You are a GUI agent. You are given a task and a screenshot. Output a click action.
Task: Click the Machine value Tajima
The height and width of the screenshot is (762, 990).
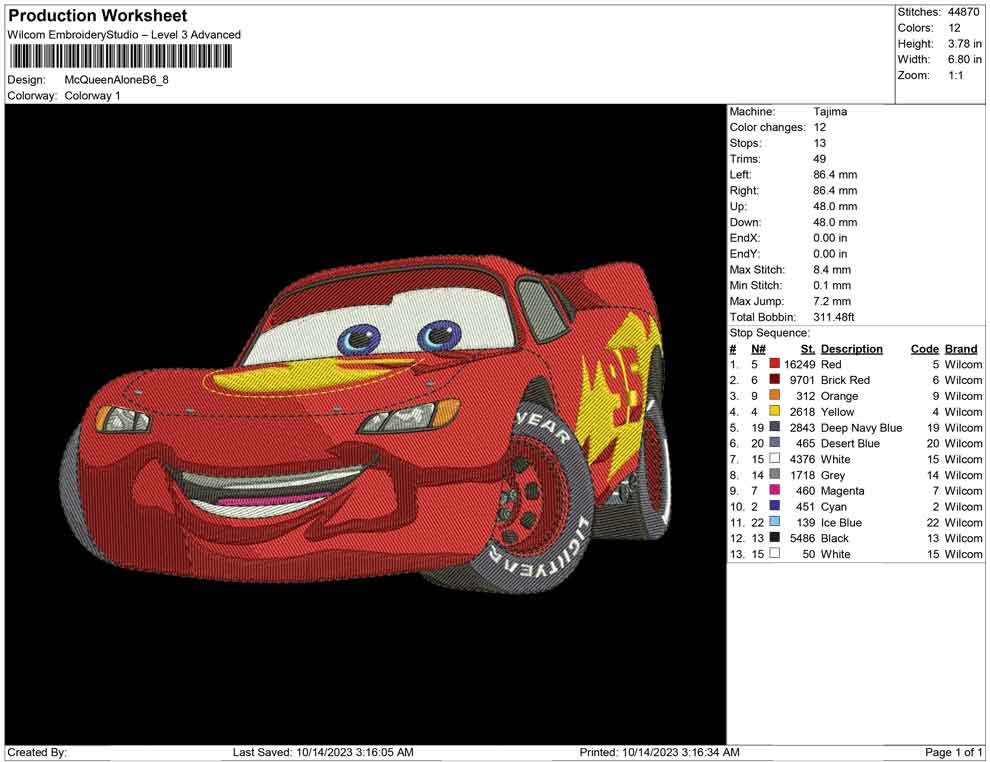pos(830,111)
